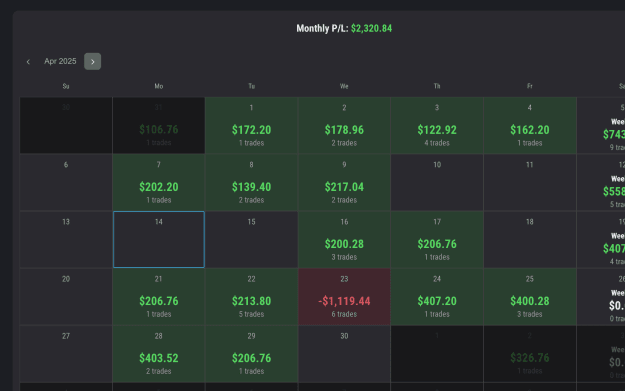This screenshot has width=625, height=391.
Task: Open the April 22 cell showing $213.80
Action: tap(252, 297)
